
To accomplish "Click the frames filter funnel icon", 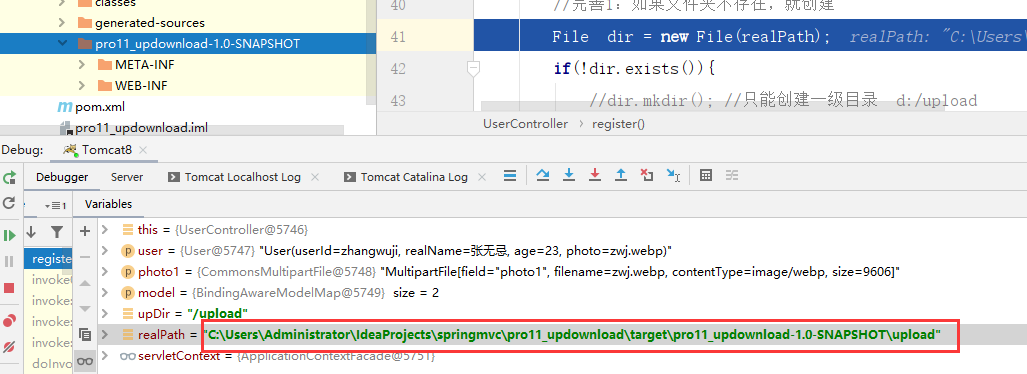I will pos(57,232).
